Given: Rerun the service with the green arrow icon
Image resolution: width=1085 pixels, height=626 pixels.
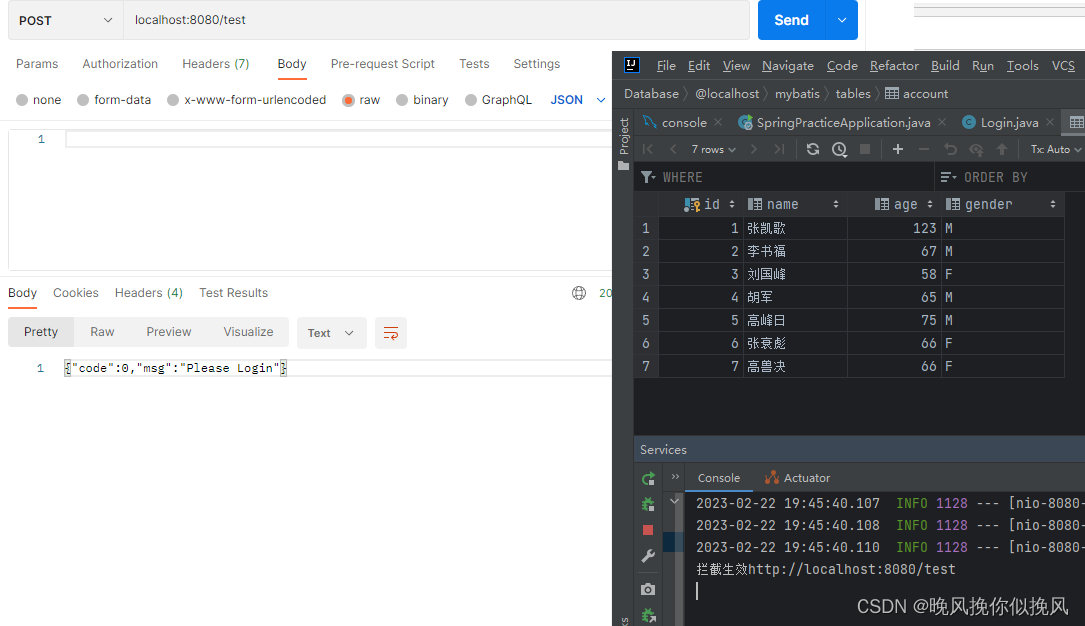Looking at the screenshot, I should [648, 479].
